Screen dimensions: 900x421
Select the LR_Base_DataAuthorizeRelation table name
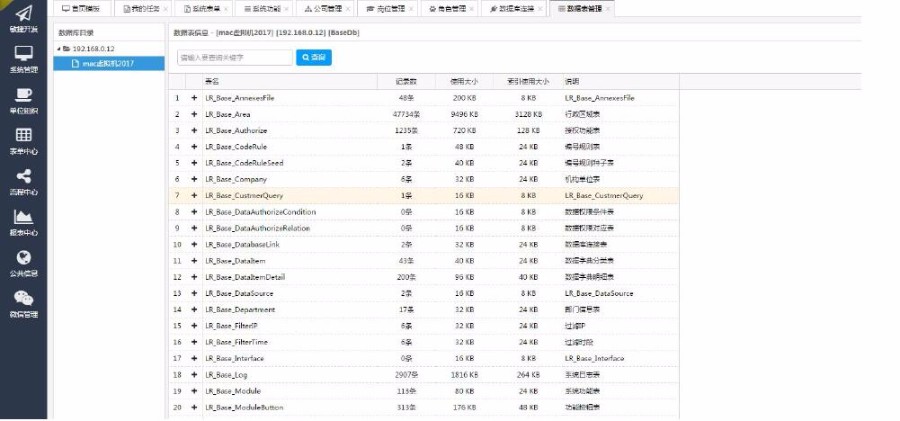pos(258,228)
